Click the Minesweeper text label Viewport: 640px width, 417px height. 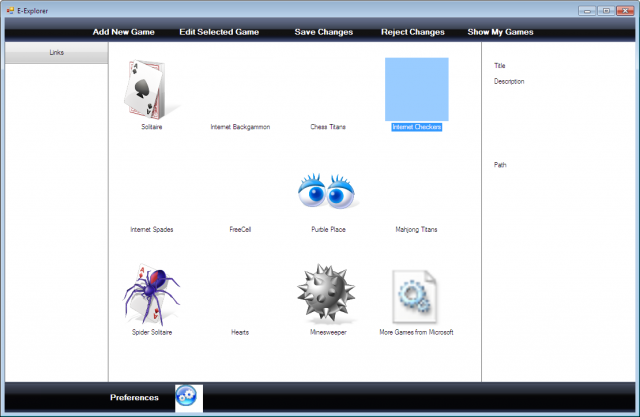[x=328, y=333]
